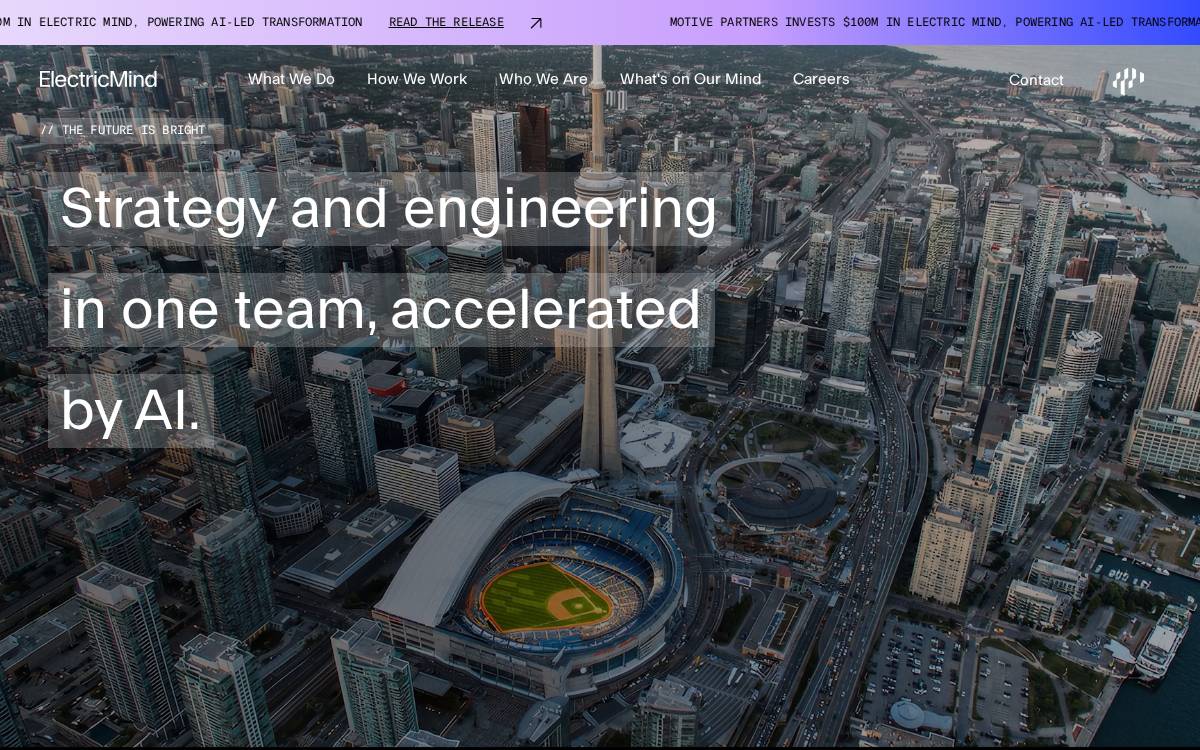Click the 'by AI.' headline line
1200x750 pixels.
coord(130,410)
